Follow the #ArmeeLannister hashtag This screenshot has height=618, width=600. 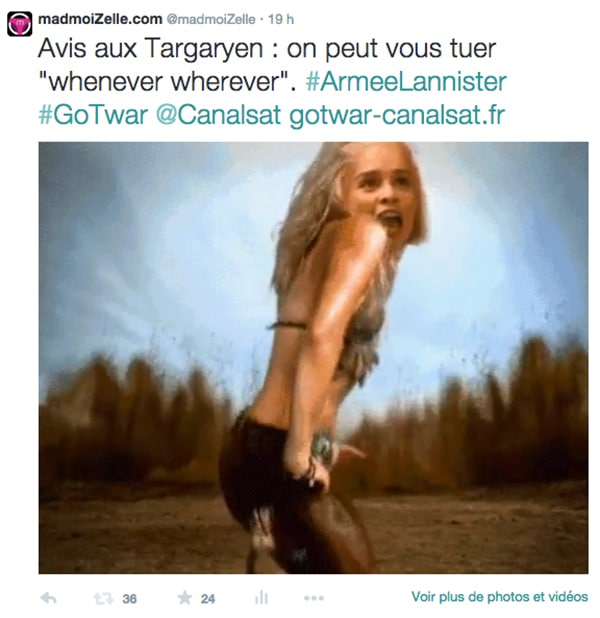click(406, 82)
